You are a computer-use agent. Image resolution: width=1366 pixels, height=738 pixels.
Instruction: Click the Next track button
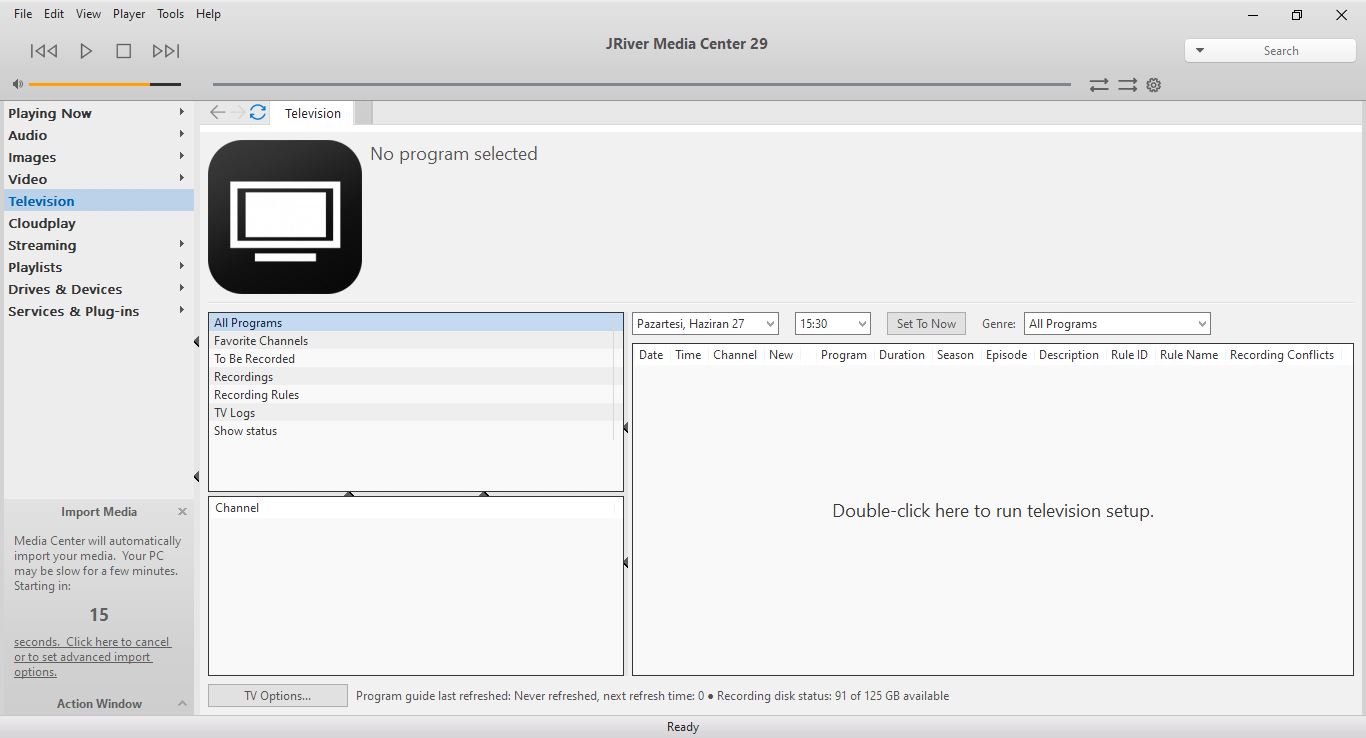click(166, 51)
